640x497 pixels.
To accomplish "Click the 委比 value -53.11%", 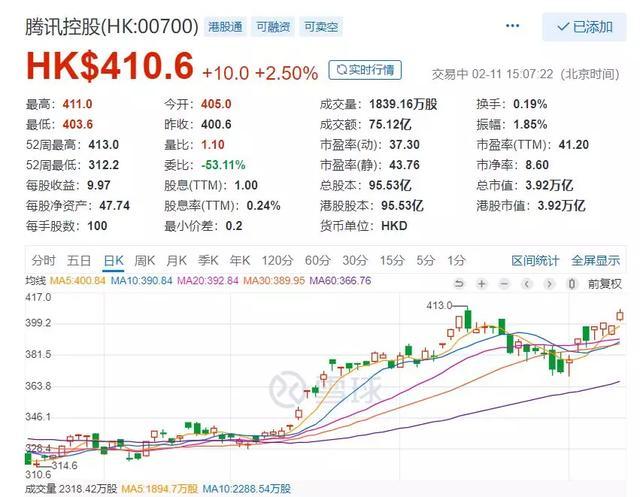I will [223, 165].
